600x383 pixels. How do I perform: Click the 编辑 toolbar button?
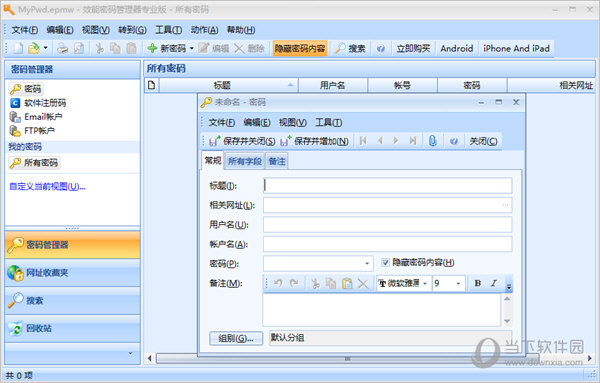214,48
